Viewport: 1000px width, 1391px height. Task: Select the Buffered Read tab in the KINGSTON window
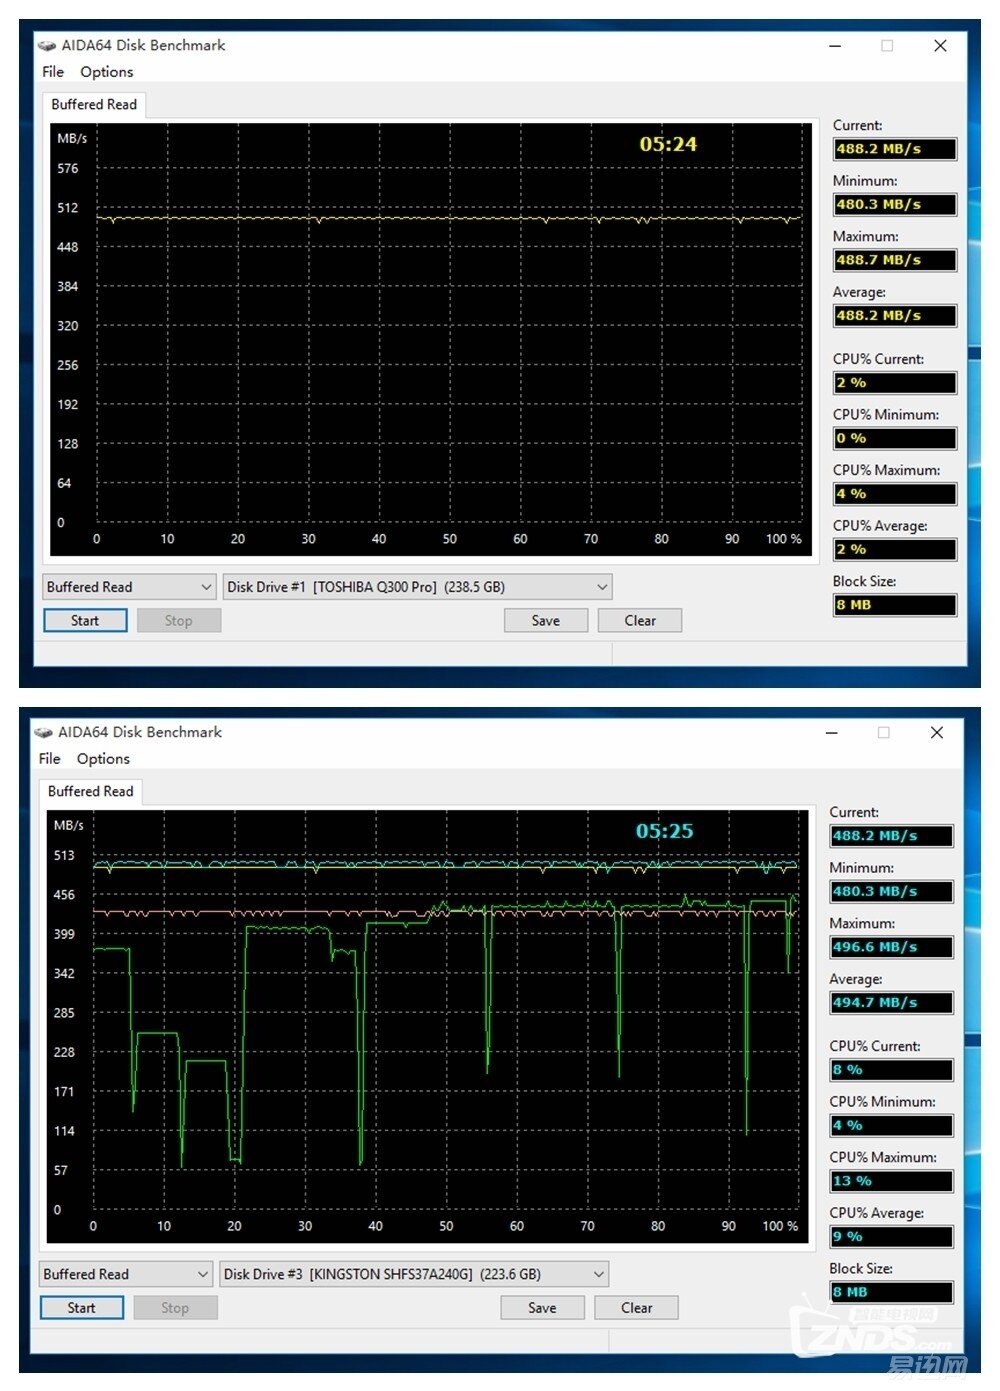90,792
